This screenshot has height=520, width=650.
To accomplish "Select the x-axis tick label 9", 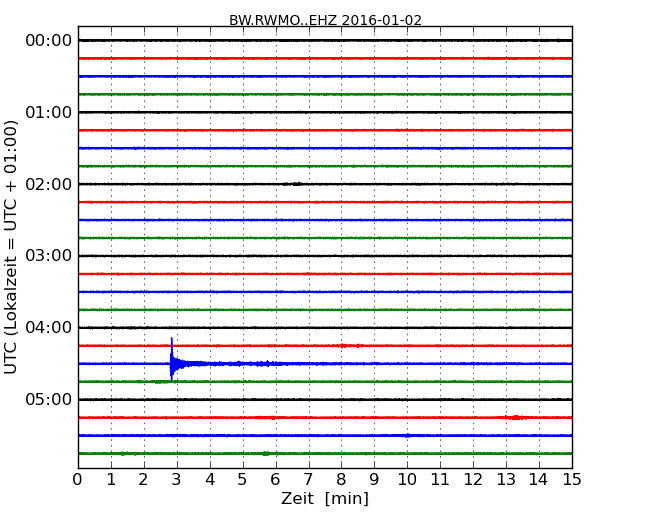I will click(x=374, y=480).
